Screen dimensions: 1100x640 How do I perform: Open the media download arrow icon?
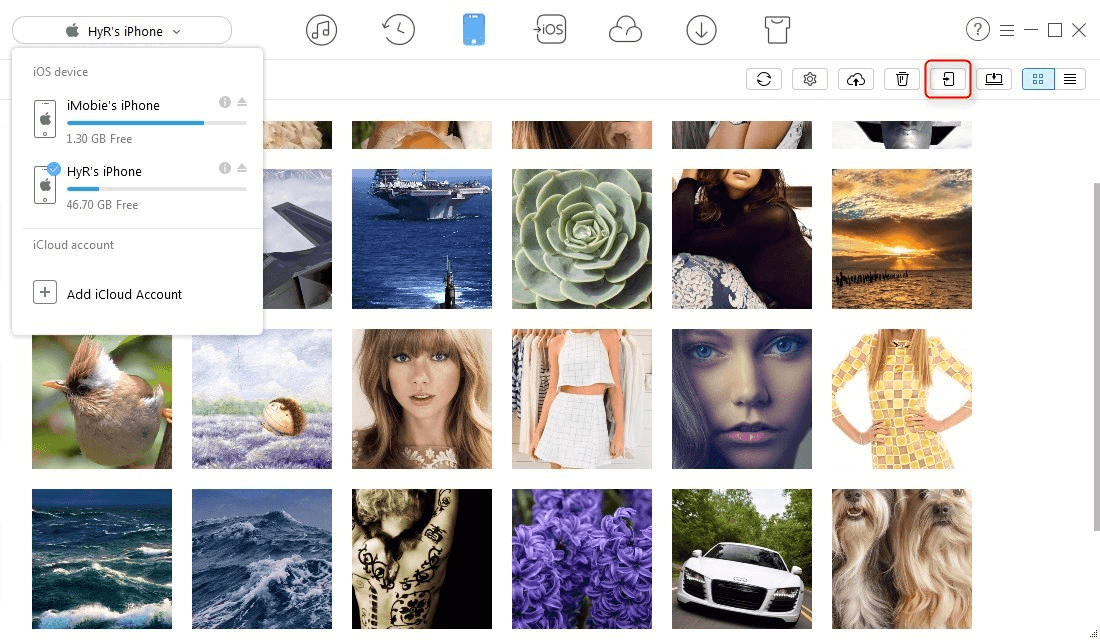pyautogui.click(x=701, y=30)
